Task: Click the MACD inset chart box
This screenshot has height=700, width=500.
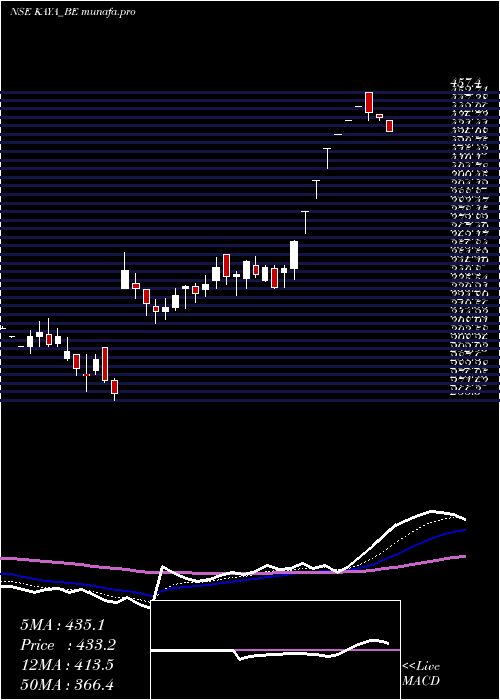Action: [x=275, y=650]
